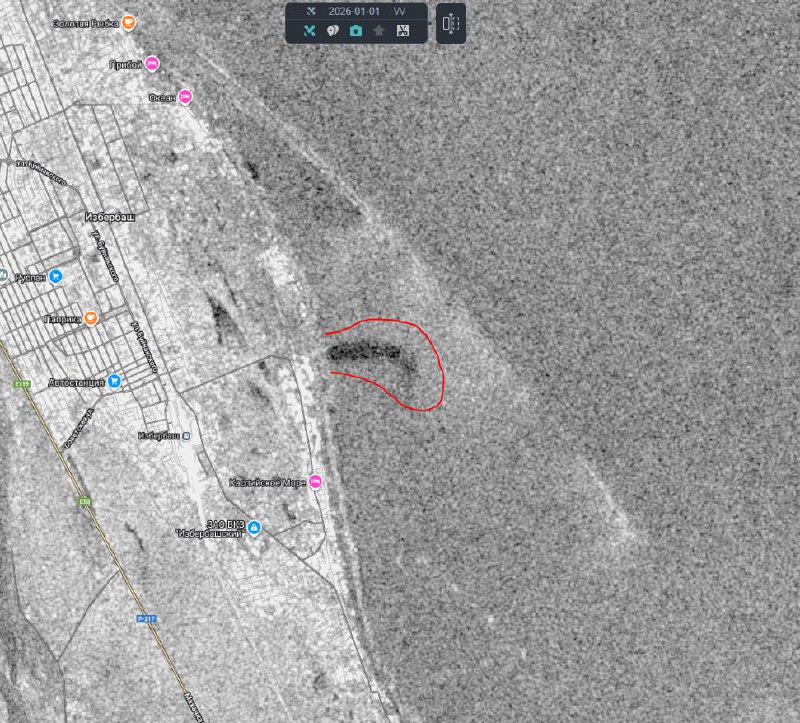
Task: Click the camera snapshot icon
Action: [x=356, y=31]
